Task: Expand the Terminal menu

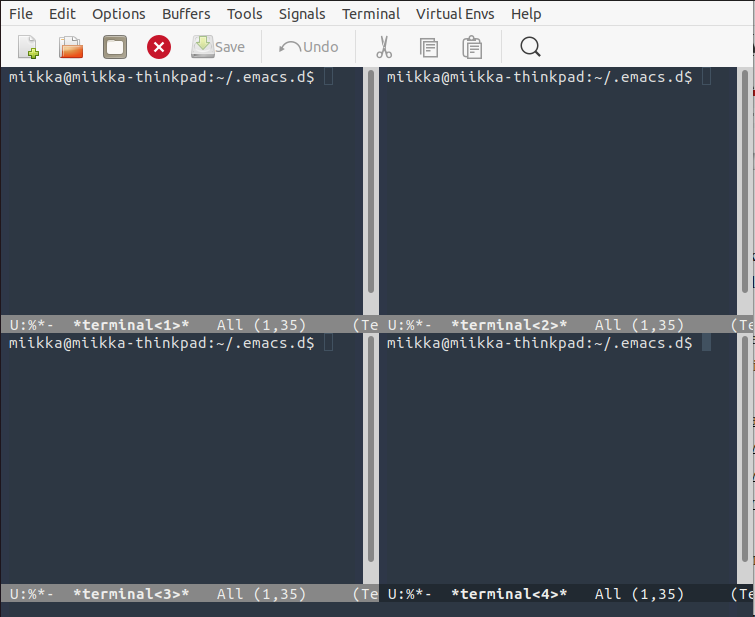Action: click(x=370, y=14)
